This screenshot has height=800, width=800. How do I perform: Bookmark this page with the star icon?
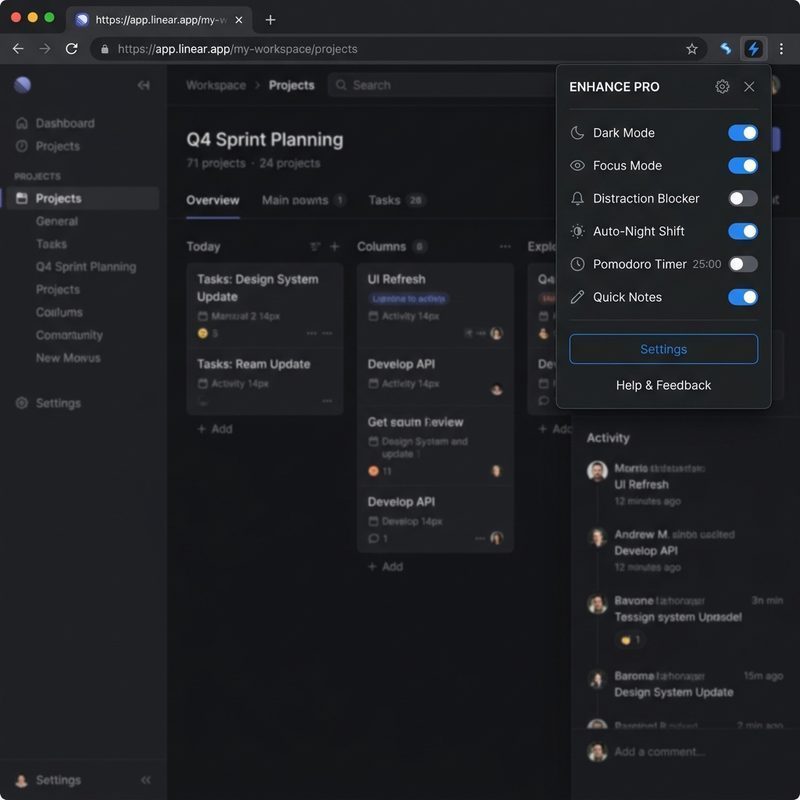point(691,49)
